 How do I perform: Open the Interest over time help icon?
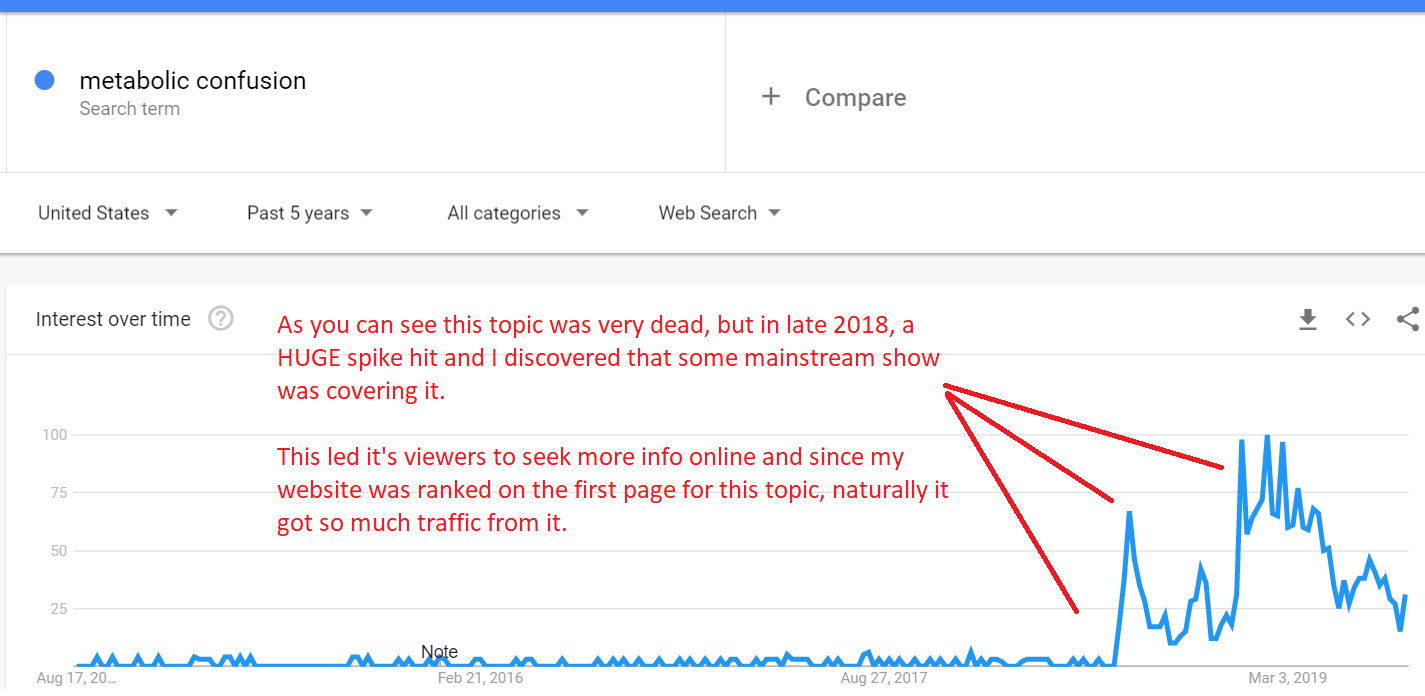220,319
